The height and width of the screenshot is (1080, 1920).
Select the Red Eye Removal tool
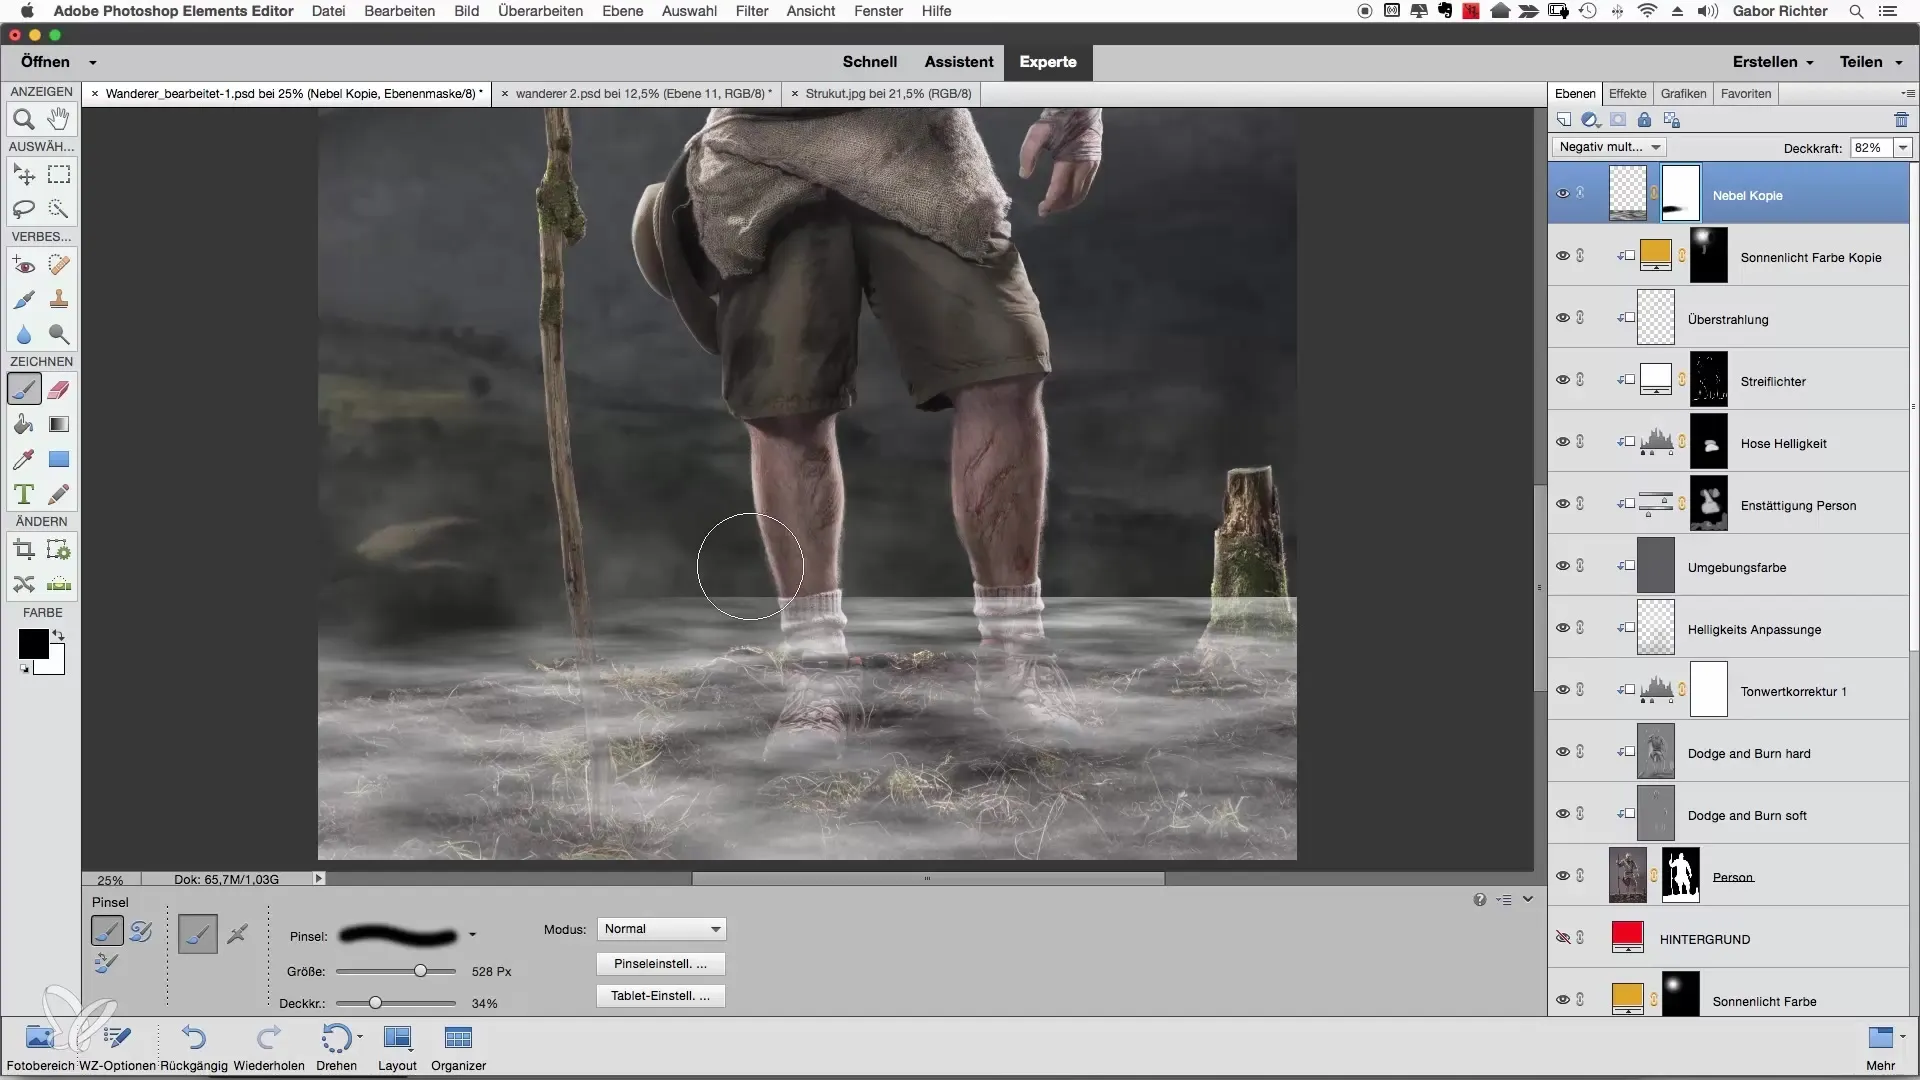pyautogui.click(x=24, y=265)
